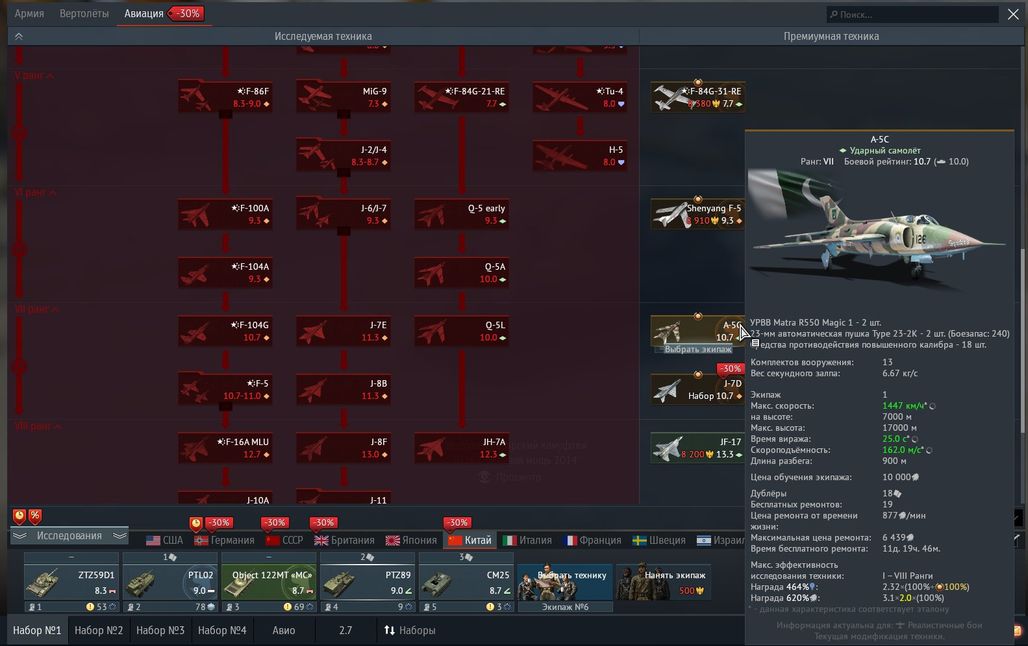This screenshot has height=646, width=1028.
Task: Open the Вертолёты tab
Action: tap(84, 13)
